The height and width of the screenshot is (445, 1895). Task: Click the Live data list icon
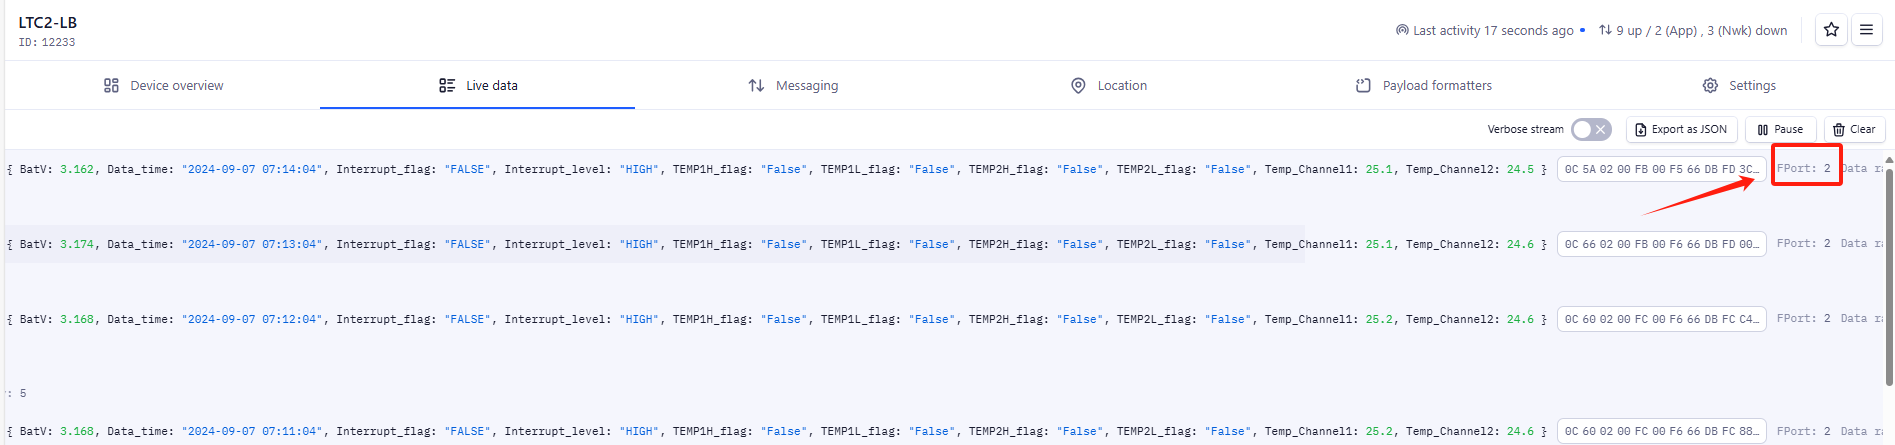[447, 86]
